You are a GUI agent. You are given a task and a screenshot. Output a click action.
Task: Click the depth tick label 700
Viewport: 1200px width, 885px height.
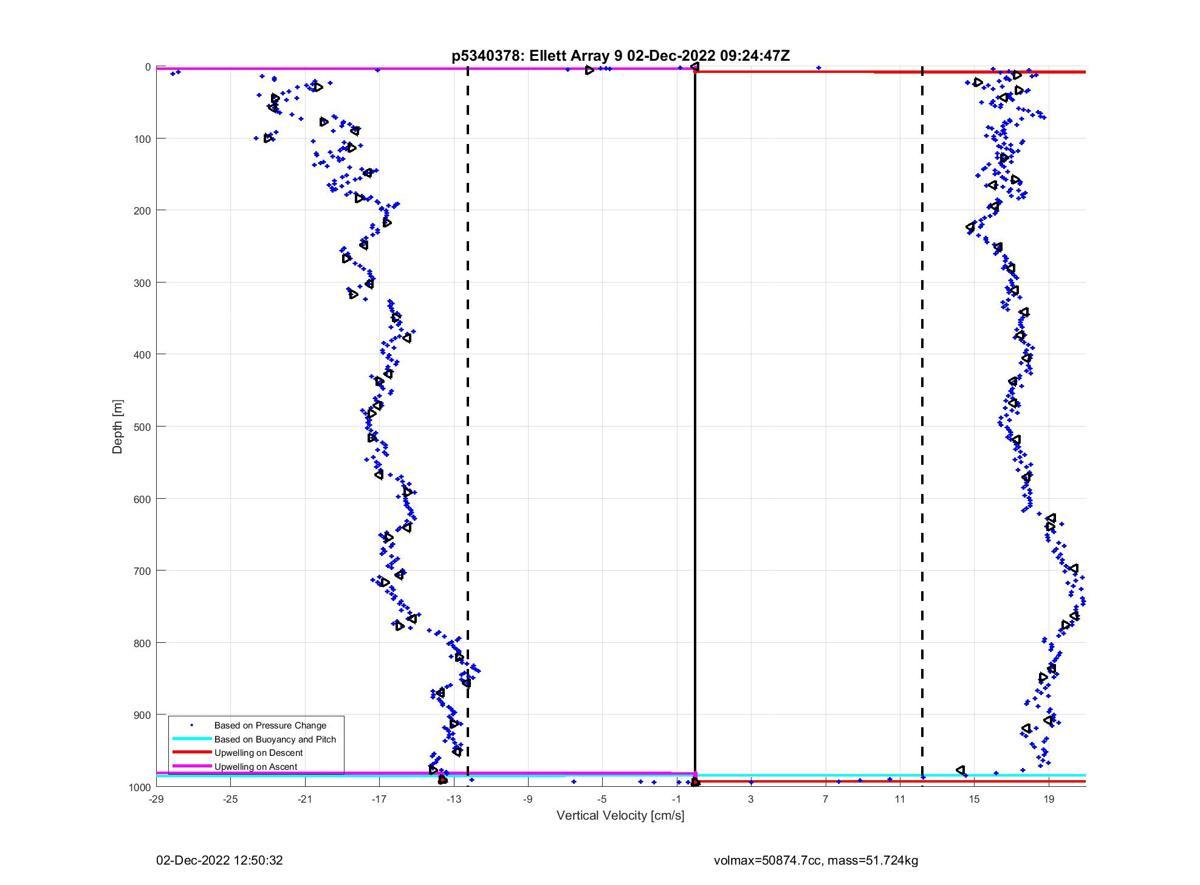(142, 571)
